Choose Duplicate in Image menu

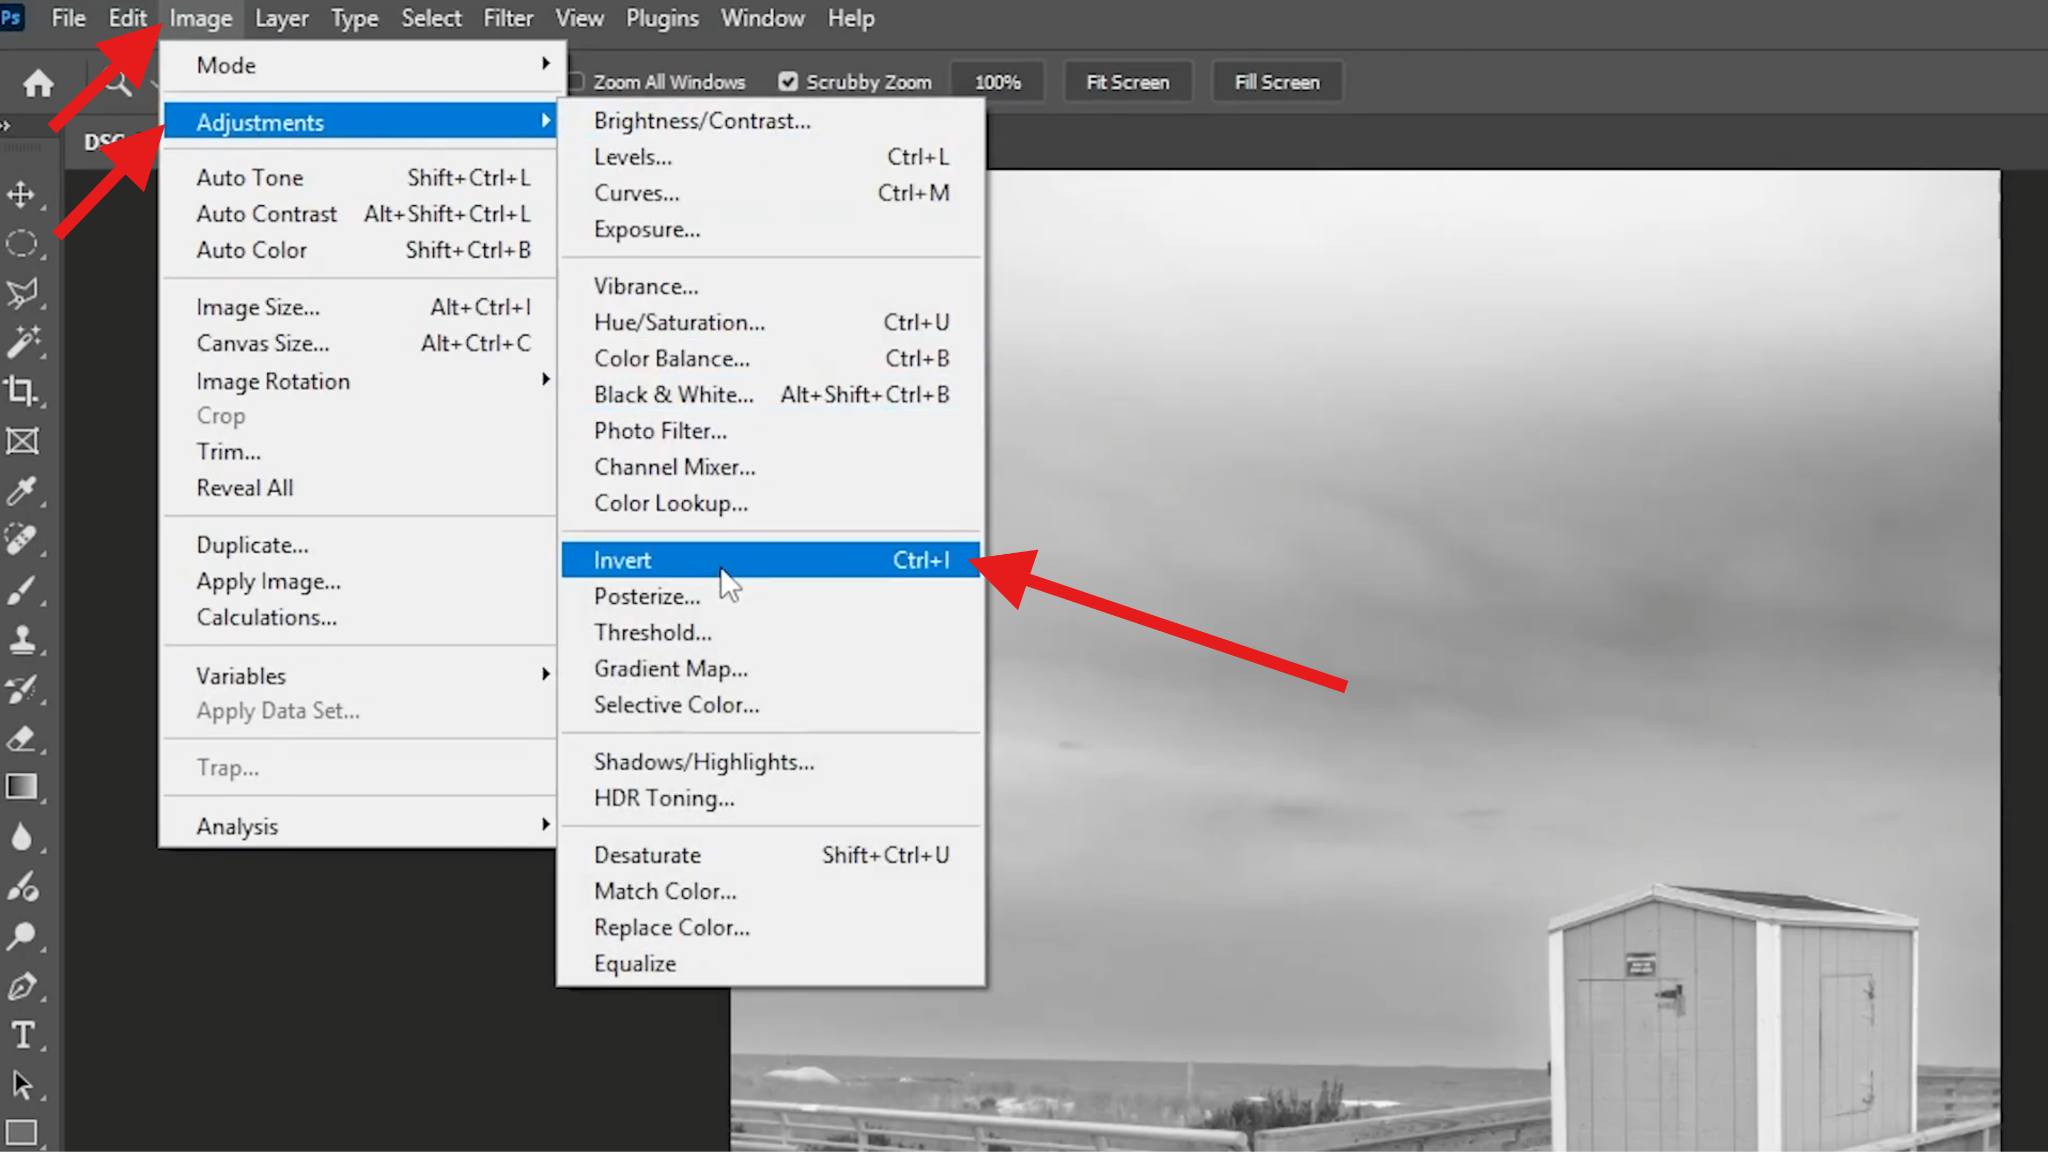360,545
